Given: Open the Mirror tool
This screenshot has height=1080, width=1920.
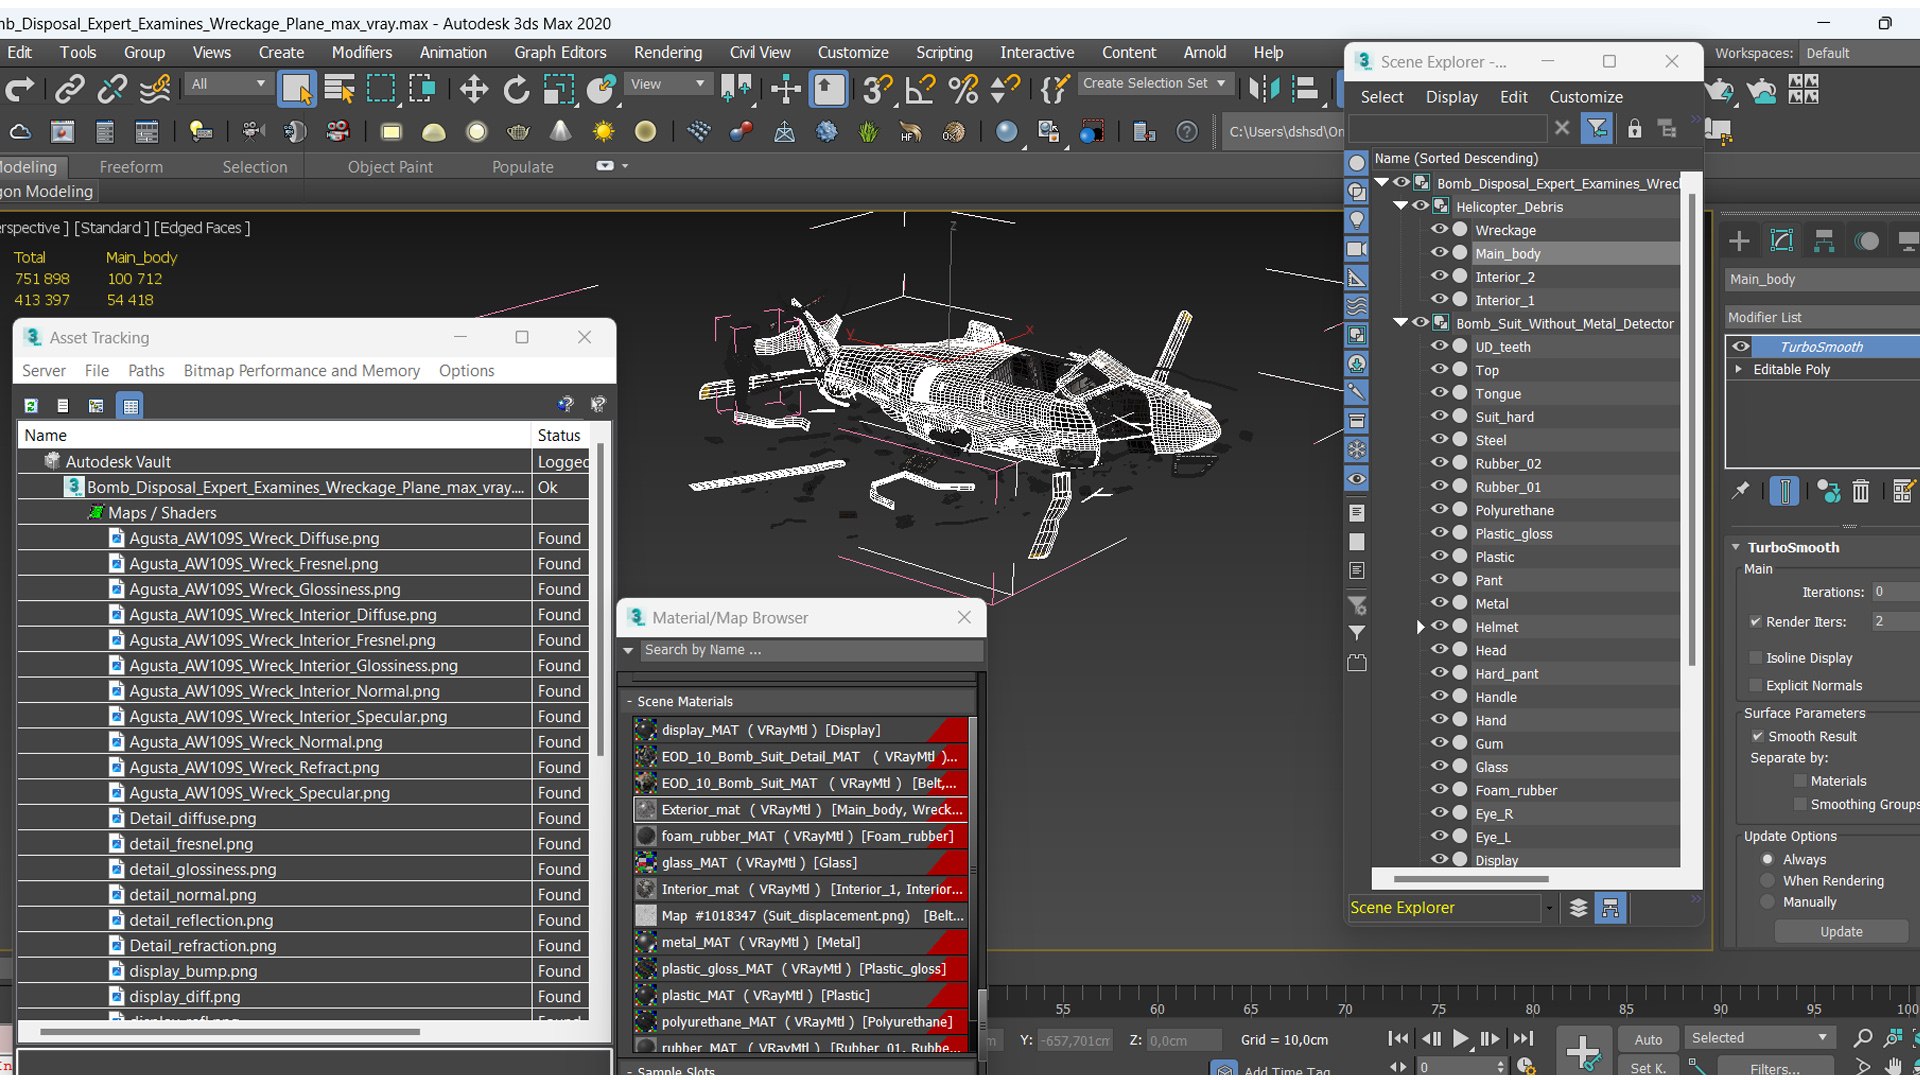Looking at the screenshot, I should pos(1264,90).
